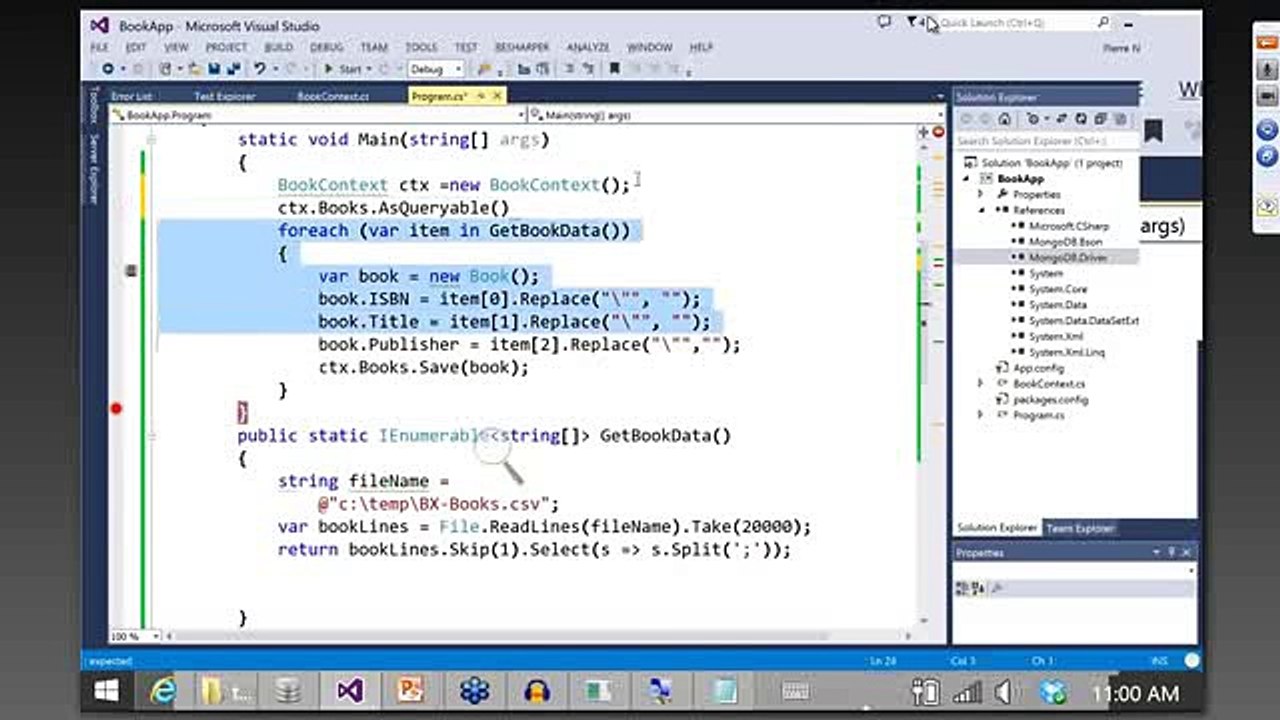Click the Visual Studio taskbar icon
The width and height of the screenshot is (1280, 720).
click(x=350, y=691)
